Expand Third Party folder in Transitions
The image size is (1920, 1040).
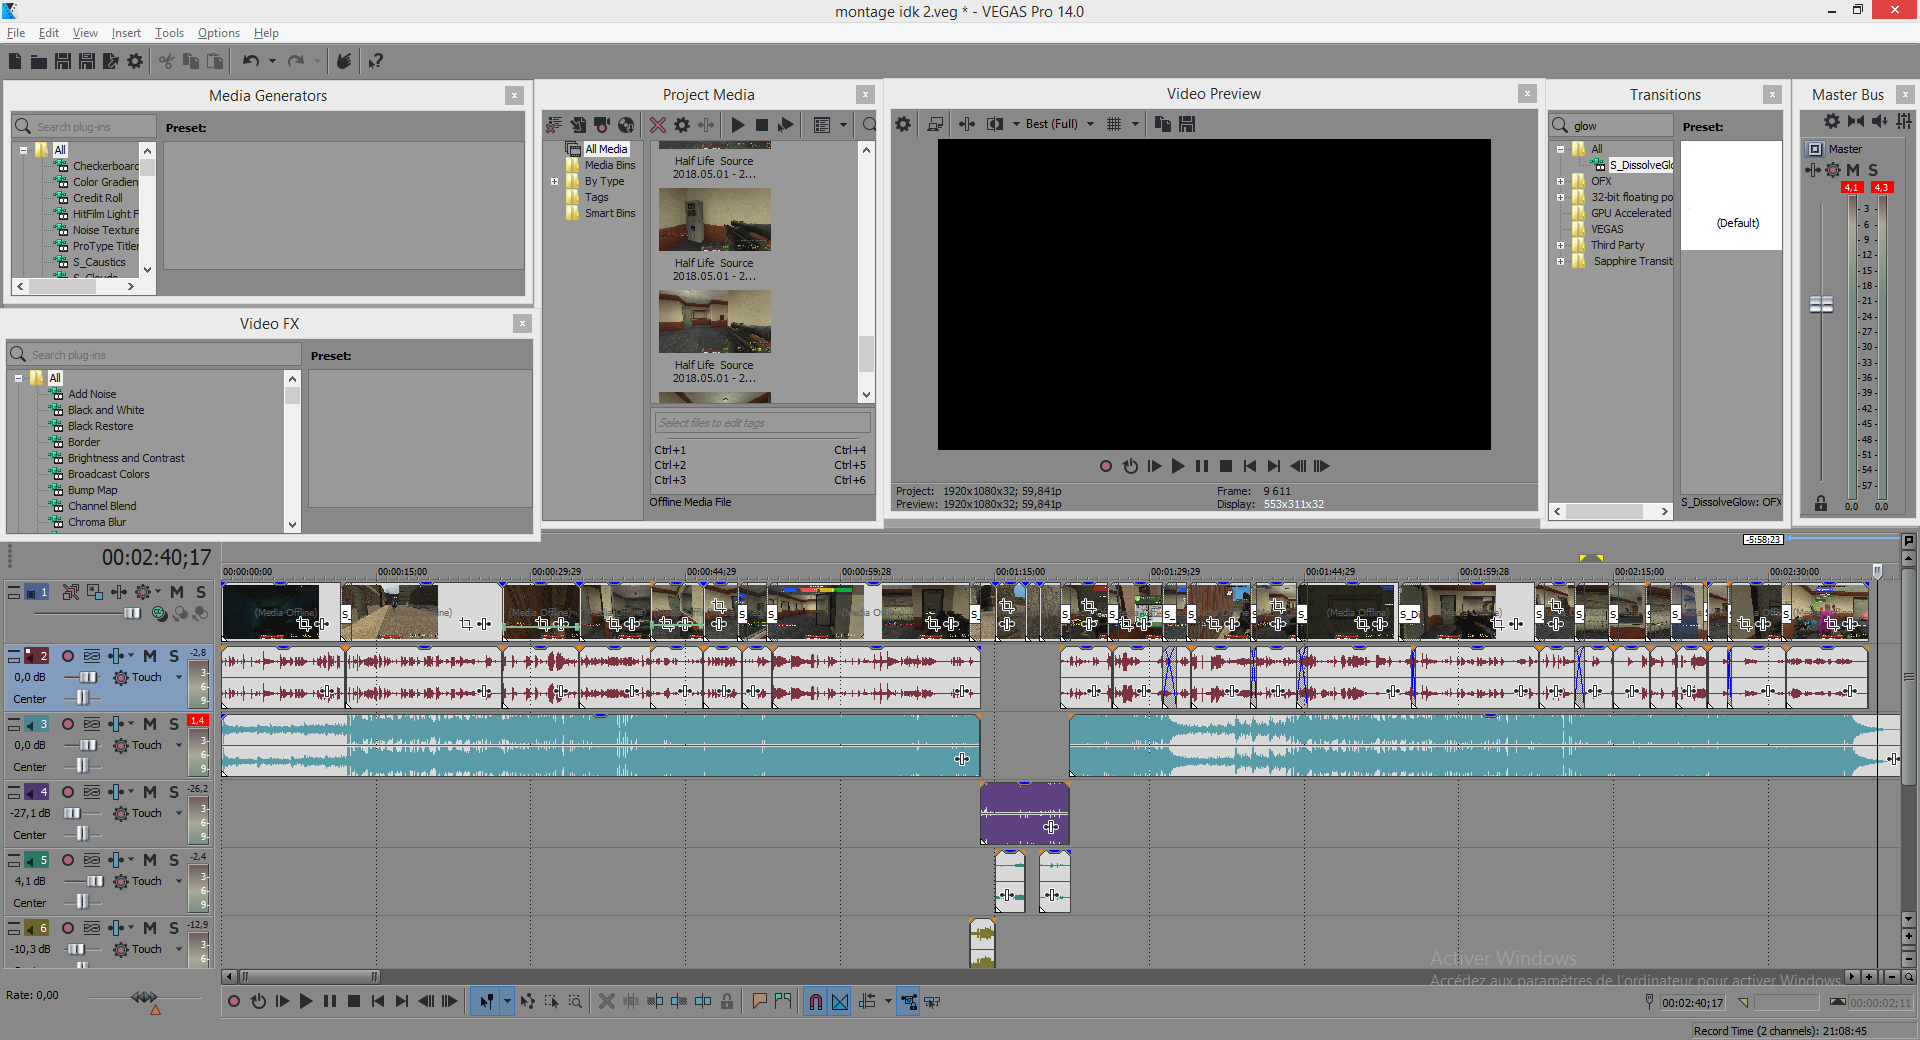(1560, 245)
